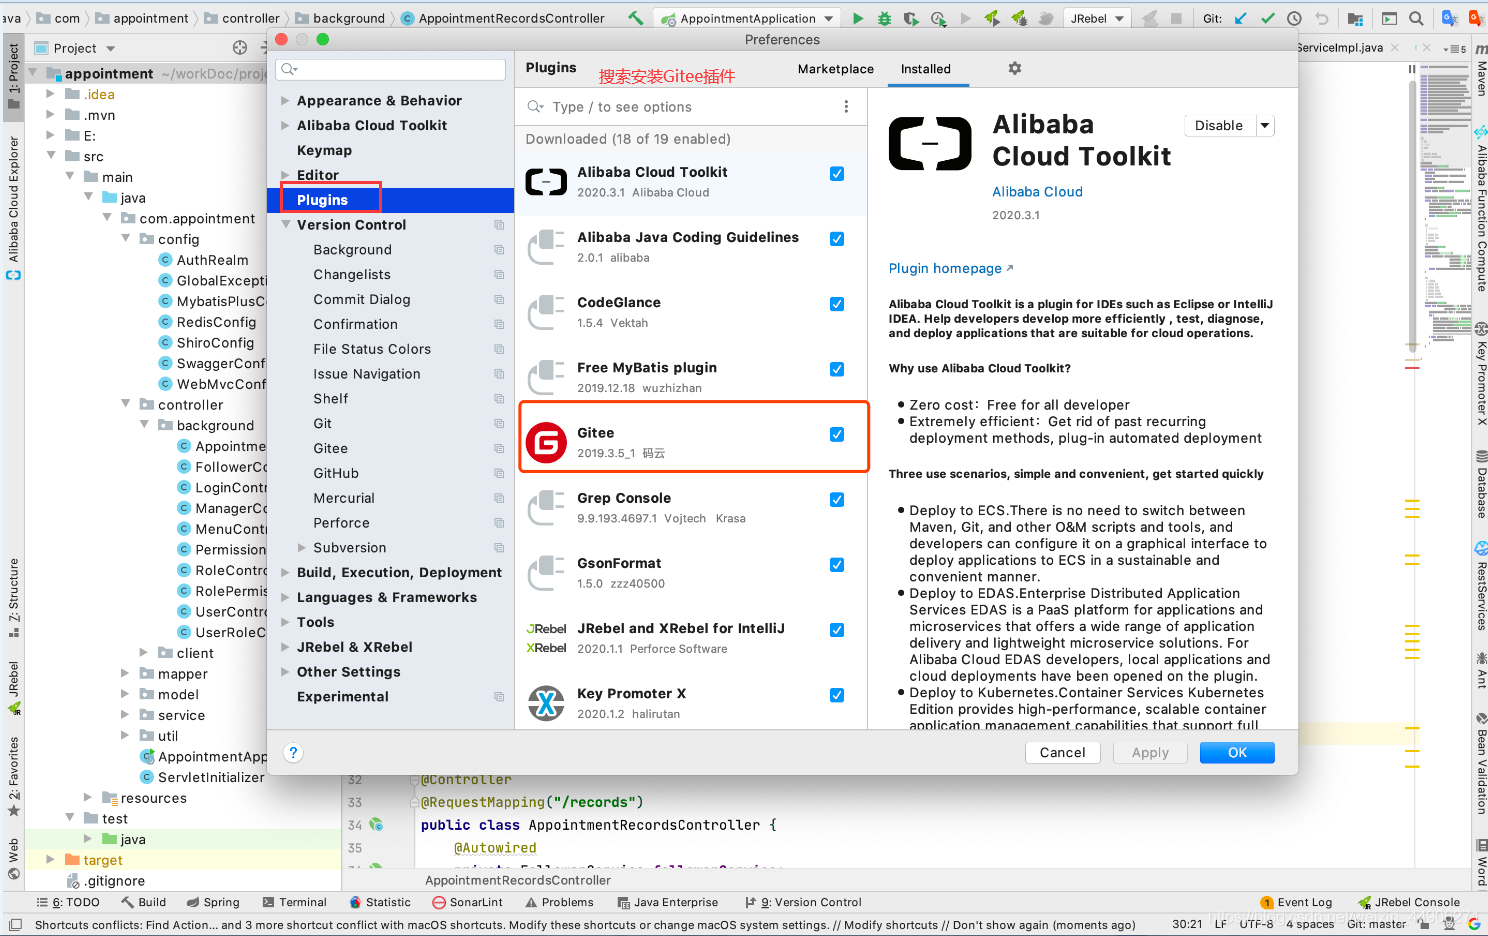Open the Statistic tool window

click(x=380, y=902)
